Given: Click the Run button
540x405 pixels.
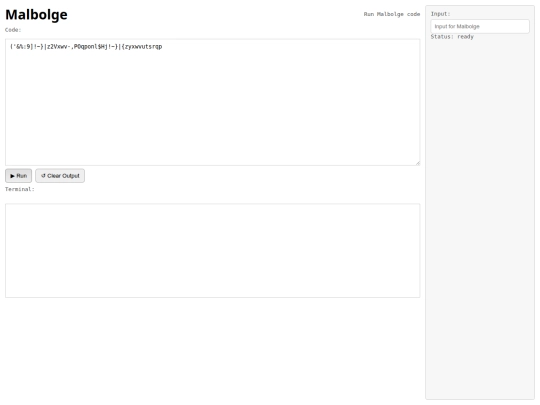Looking at the screenshot, I should [x=19, y=176].
